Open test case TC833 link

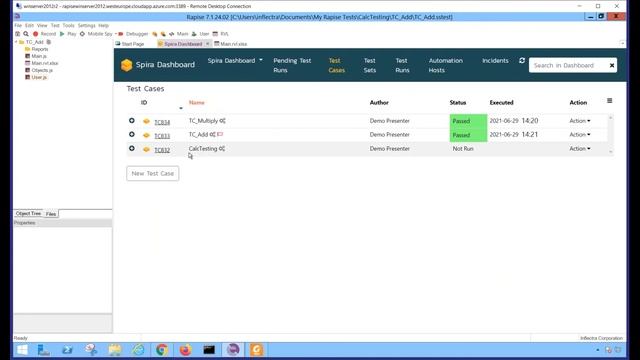click(x=162, y=136)
